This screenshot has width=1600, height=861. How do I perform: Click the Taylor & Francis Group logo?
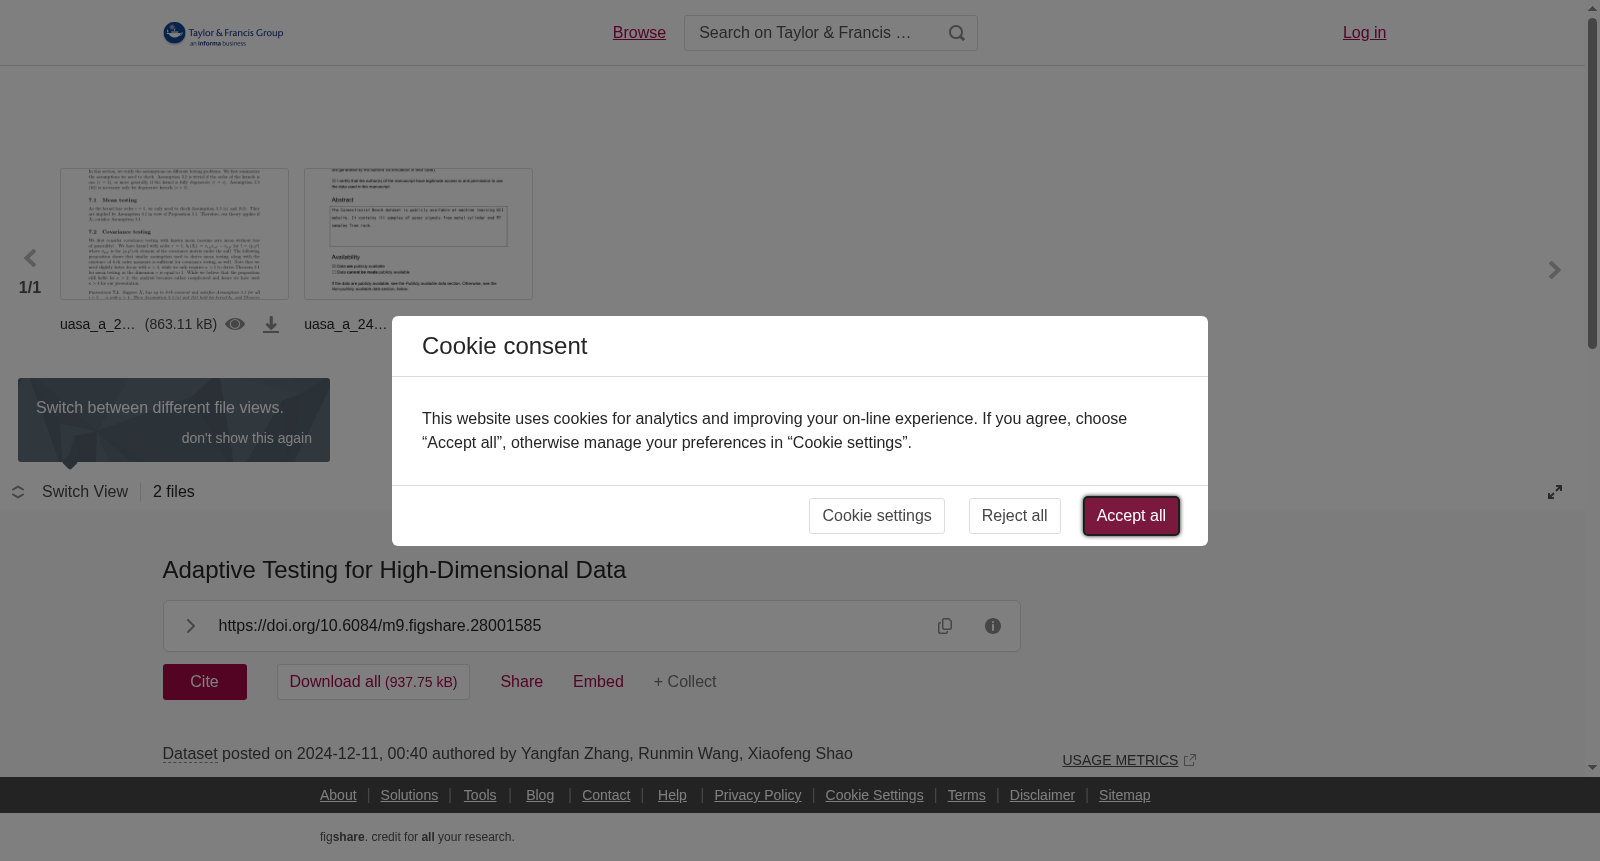pyautogui.click(x=224, y=33)
